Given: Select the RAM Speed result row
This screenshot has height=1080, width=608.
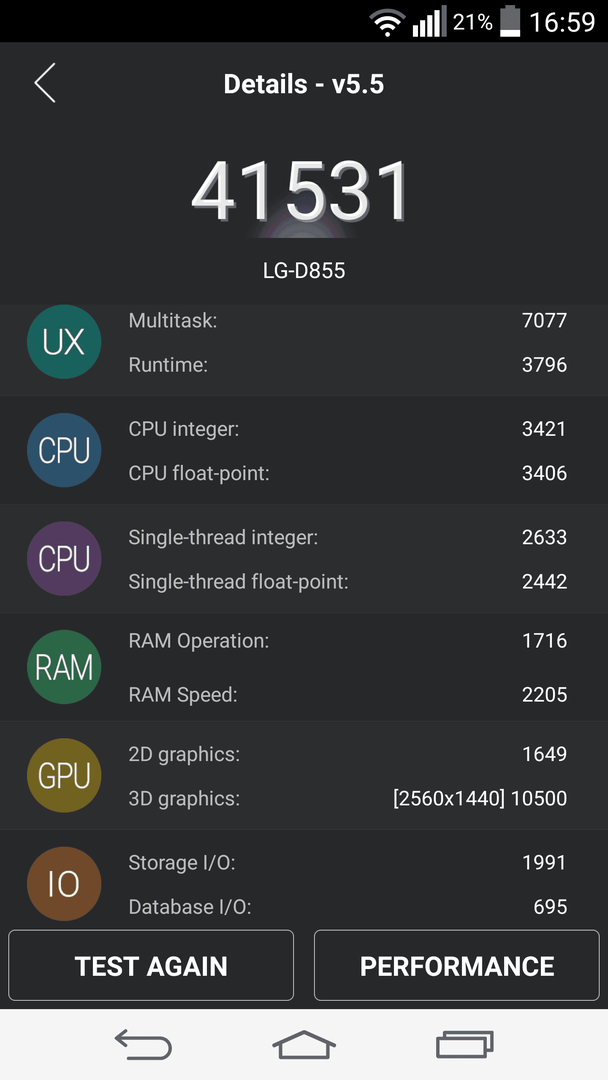Looking at the screenshot, I should (x=348, y=694).
